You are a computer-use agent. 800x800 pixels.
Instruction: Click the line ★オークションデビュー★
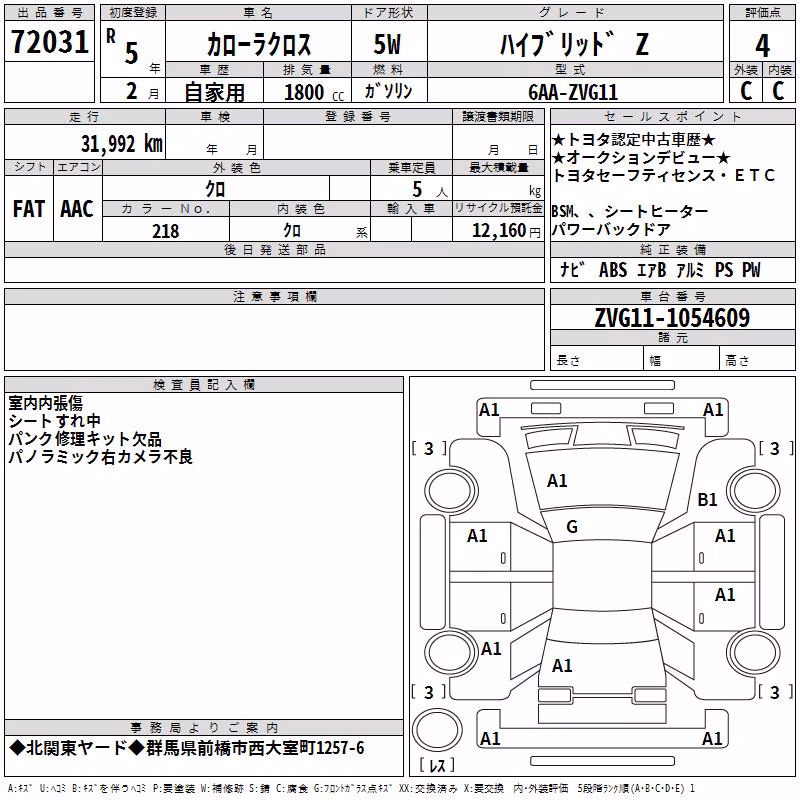(641, 158)
